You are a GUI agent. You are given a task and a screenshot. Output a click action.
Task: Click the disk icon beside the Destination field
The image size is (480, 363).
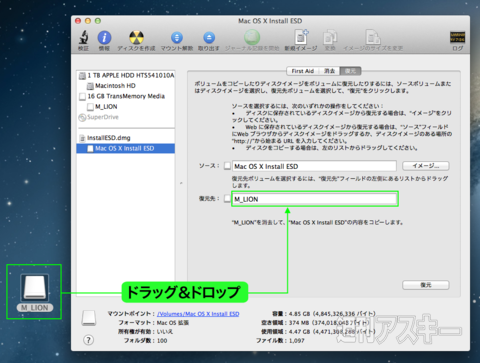pyautogui.click(x=227, y=199)
